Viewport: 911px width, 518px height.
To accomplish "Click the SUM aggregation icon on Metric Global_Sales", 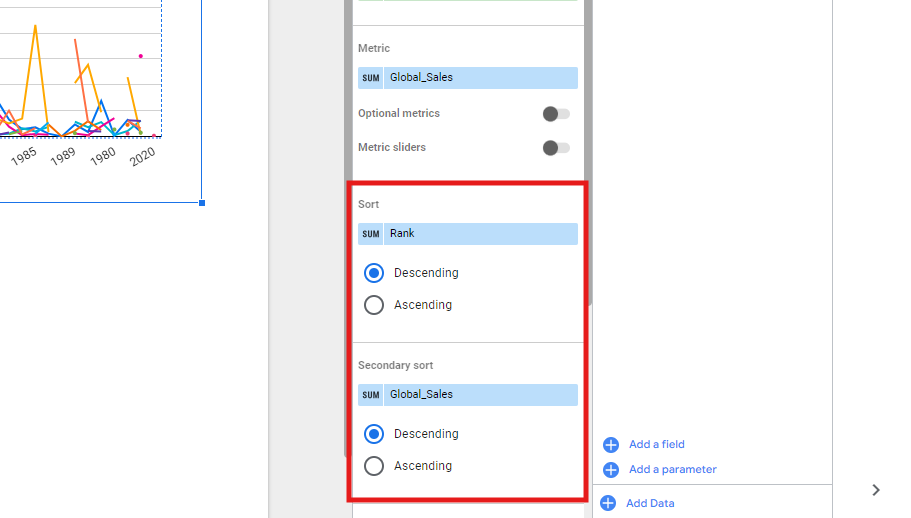I will (371, 78).
